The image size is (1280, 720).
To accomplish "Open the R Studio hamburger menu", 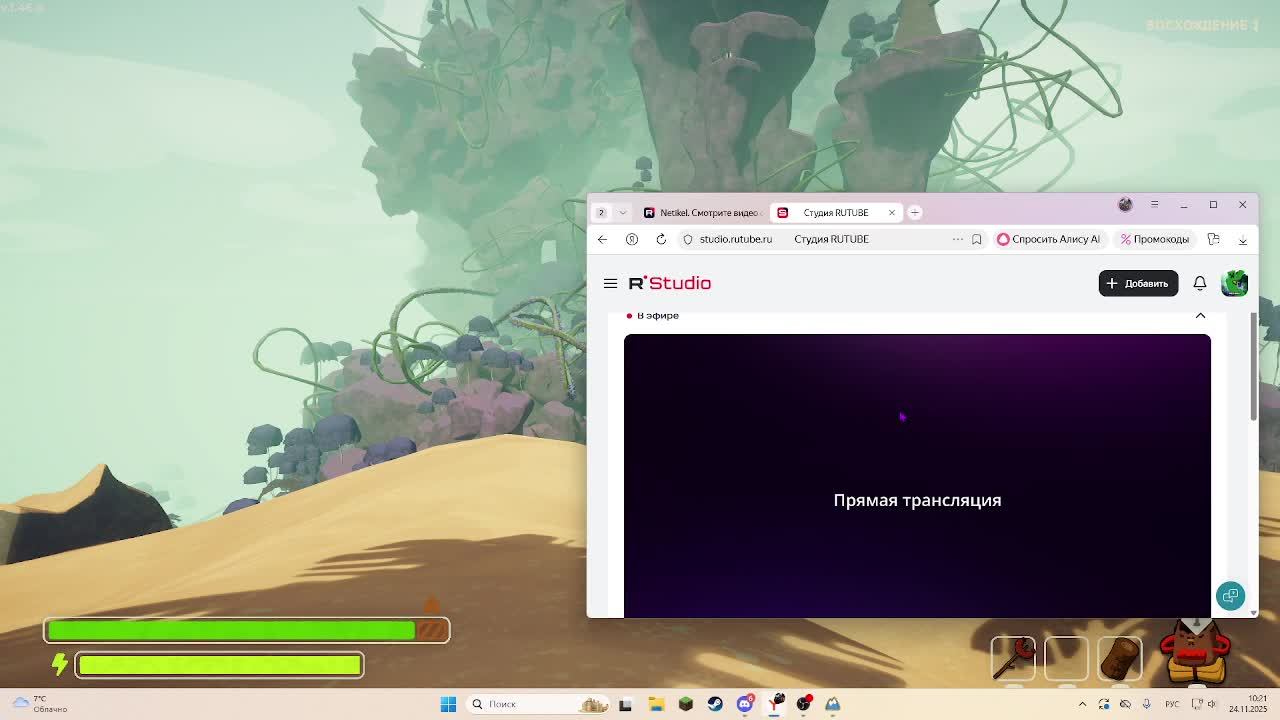I will click(x=610, y=283).
